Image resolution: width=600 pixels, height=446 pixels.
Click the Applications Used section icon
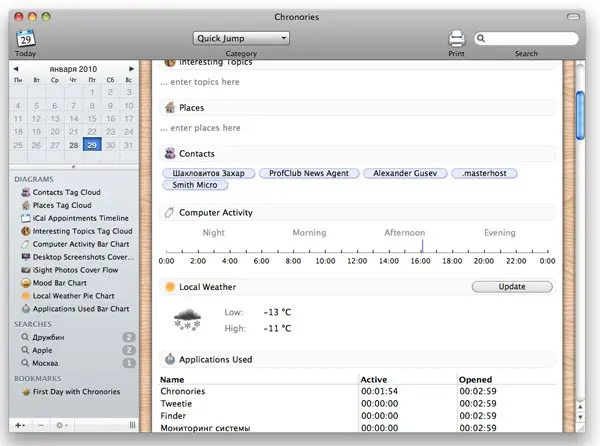[x=170, y=359]
